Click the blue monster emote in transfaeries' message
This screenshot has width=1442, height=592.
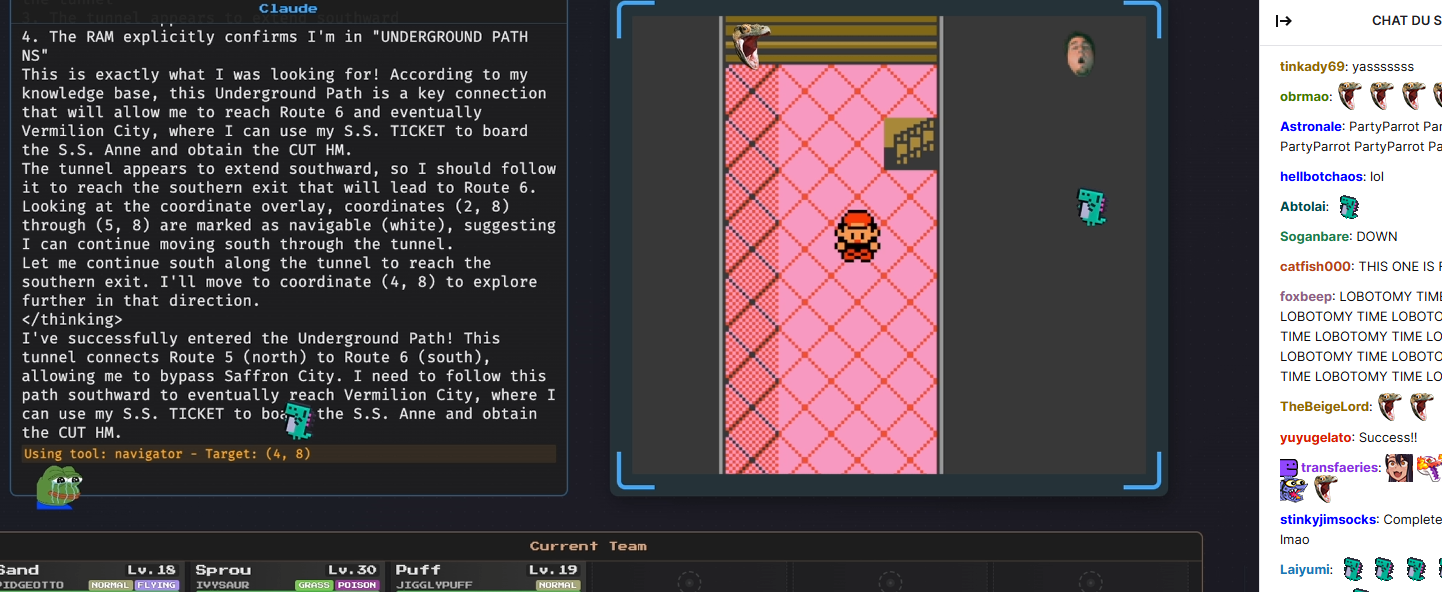click(1292, 490)
